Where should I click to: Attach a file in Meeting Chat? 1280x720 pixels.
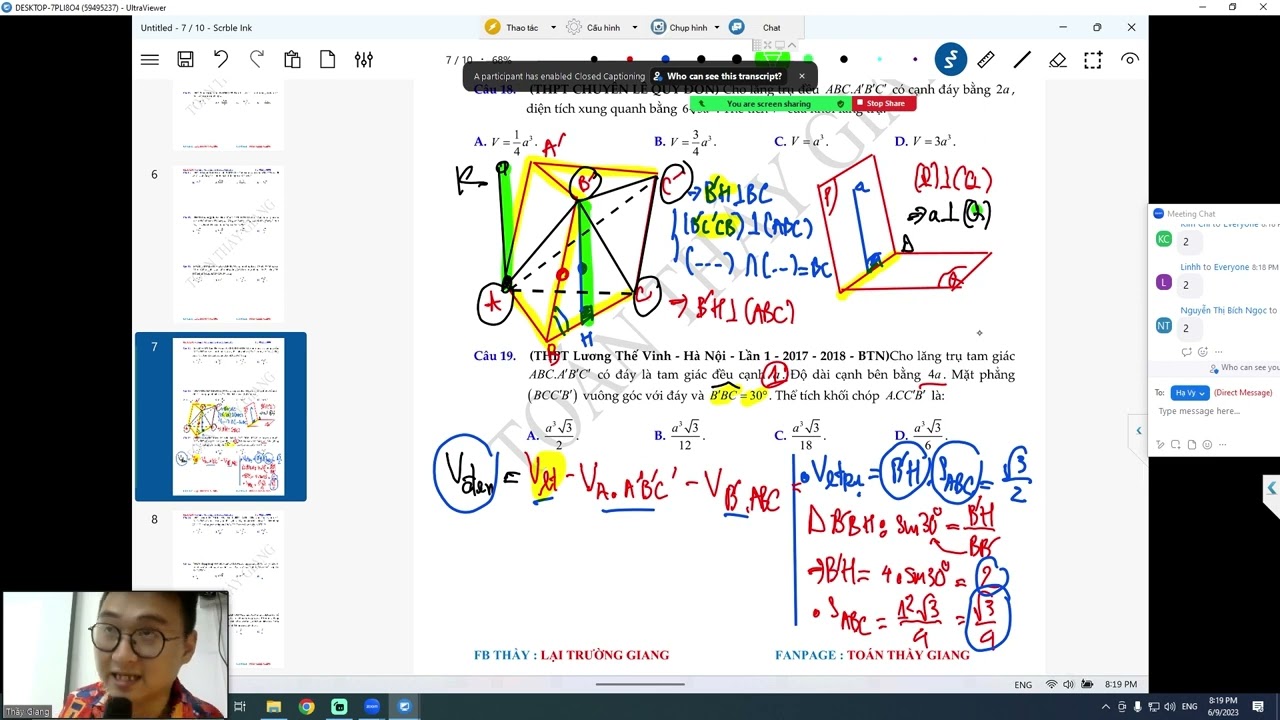[x=1192, y=444]
